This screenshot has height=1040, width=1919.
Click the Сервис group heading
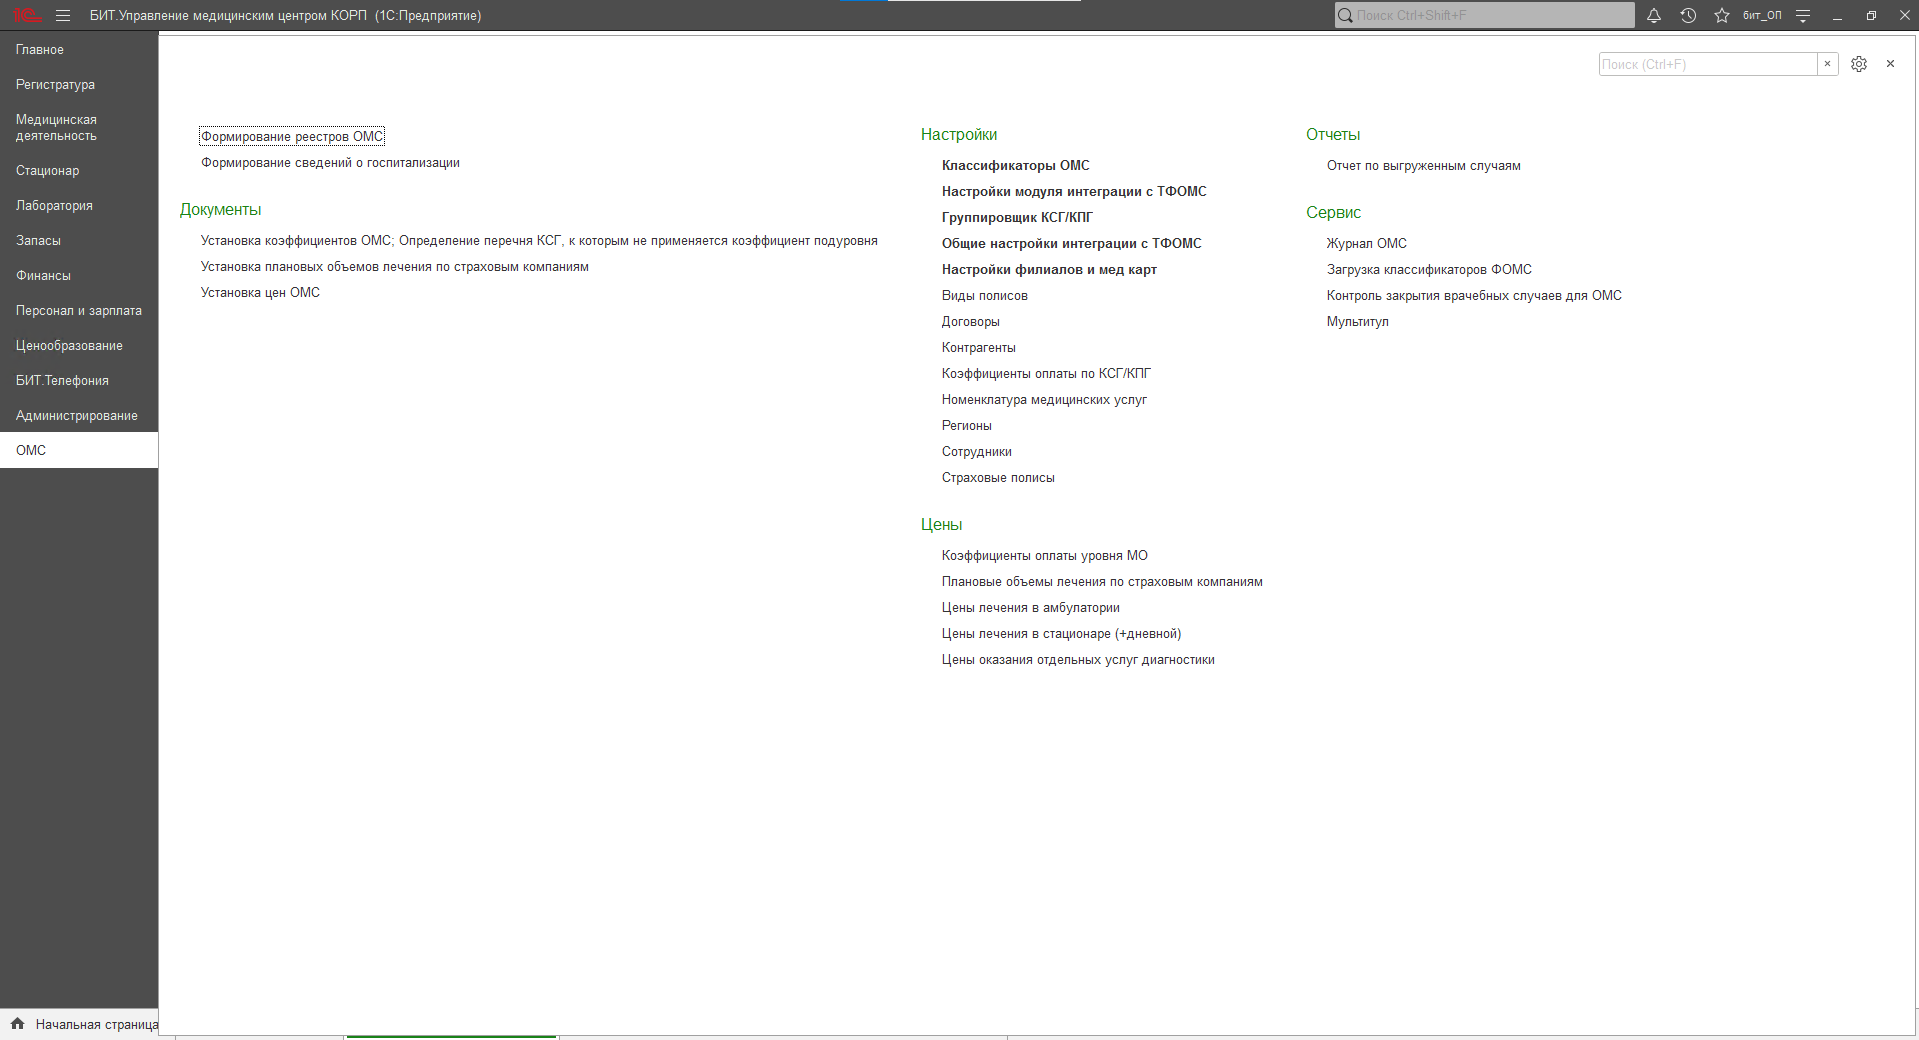point(1333,212)
